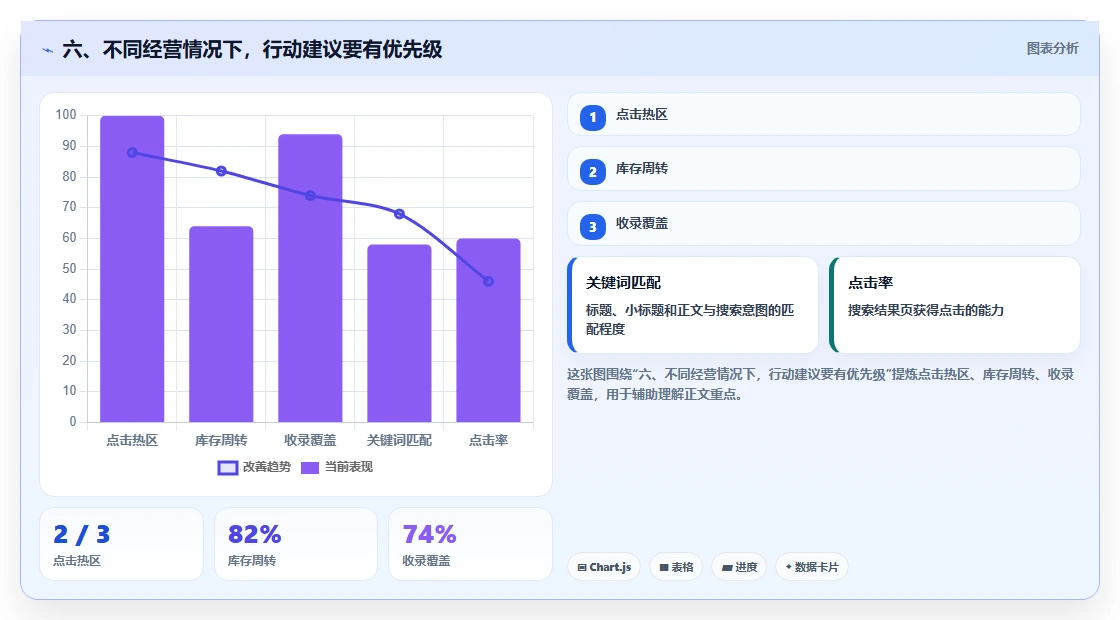Click the 收录覆盖 bar in the chart
The height and width of the screenshot is (620, 1120).
(310, 279)
